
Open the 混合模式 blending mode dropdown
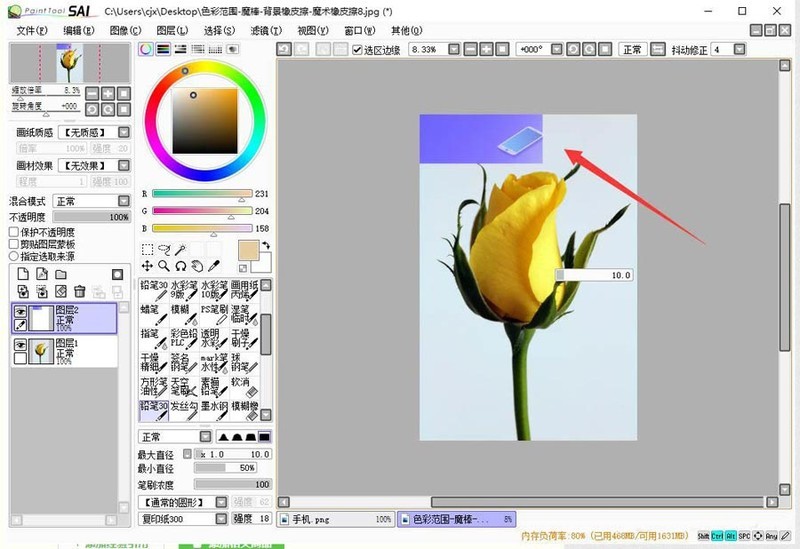(123, 201)
